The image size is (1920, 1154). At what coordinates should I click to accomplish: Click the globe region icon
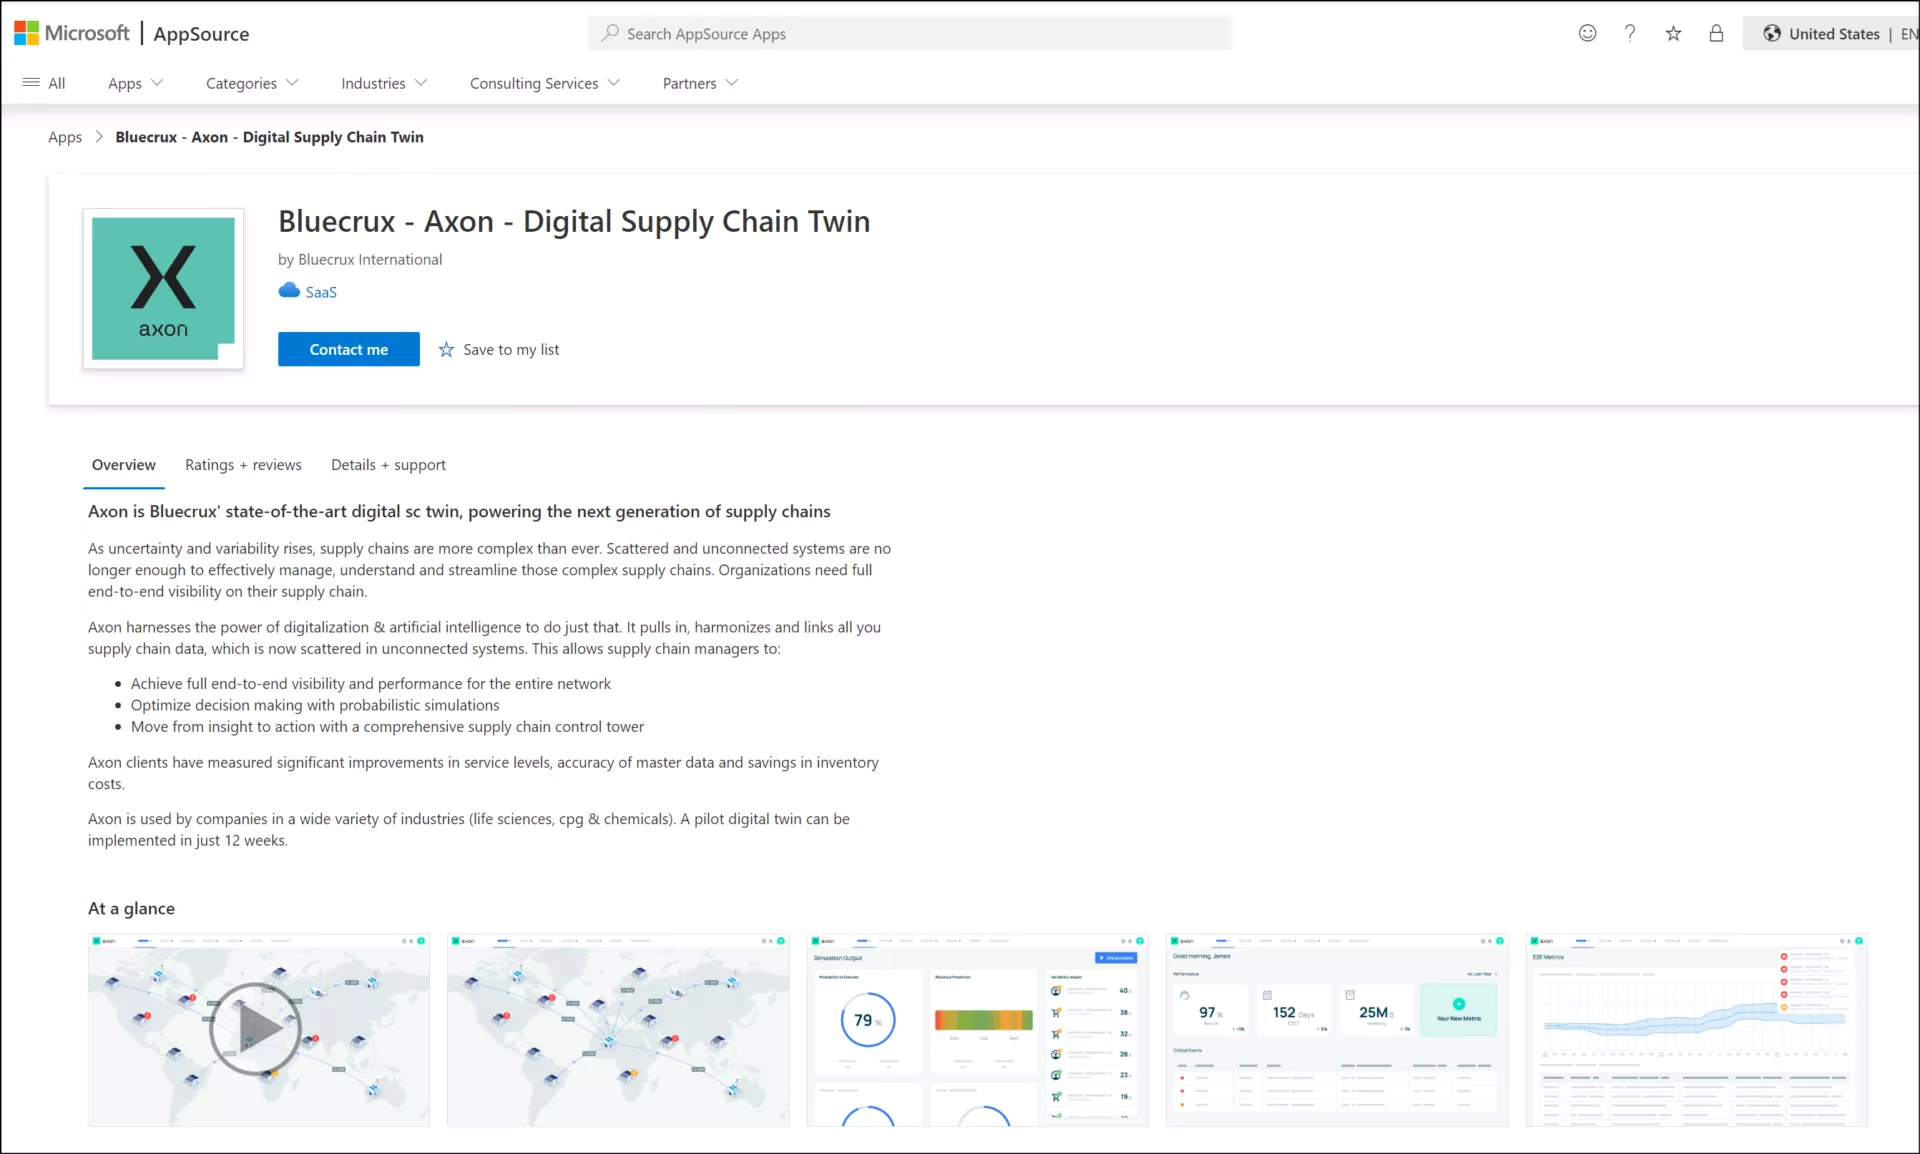(1772, 33)
